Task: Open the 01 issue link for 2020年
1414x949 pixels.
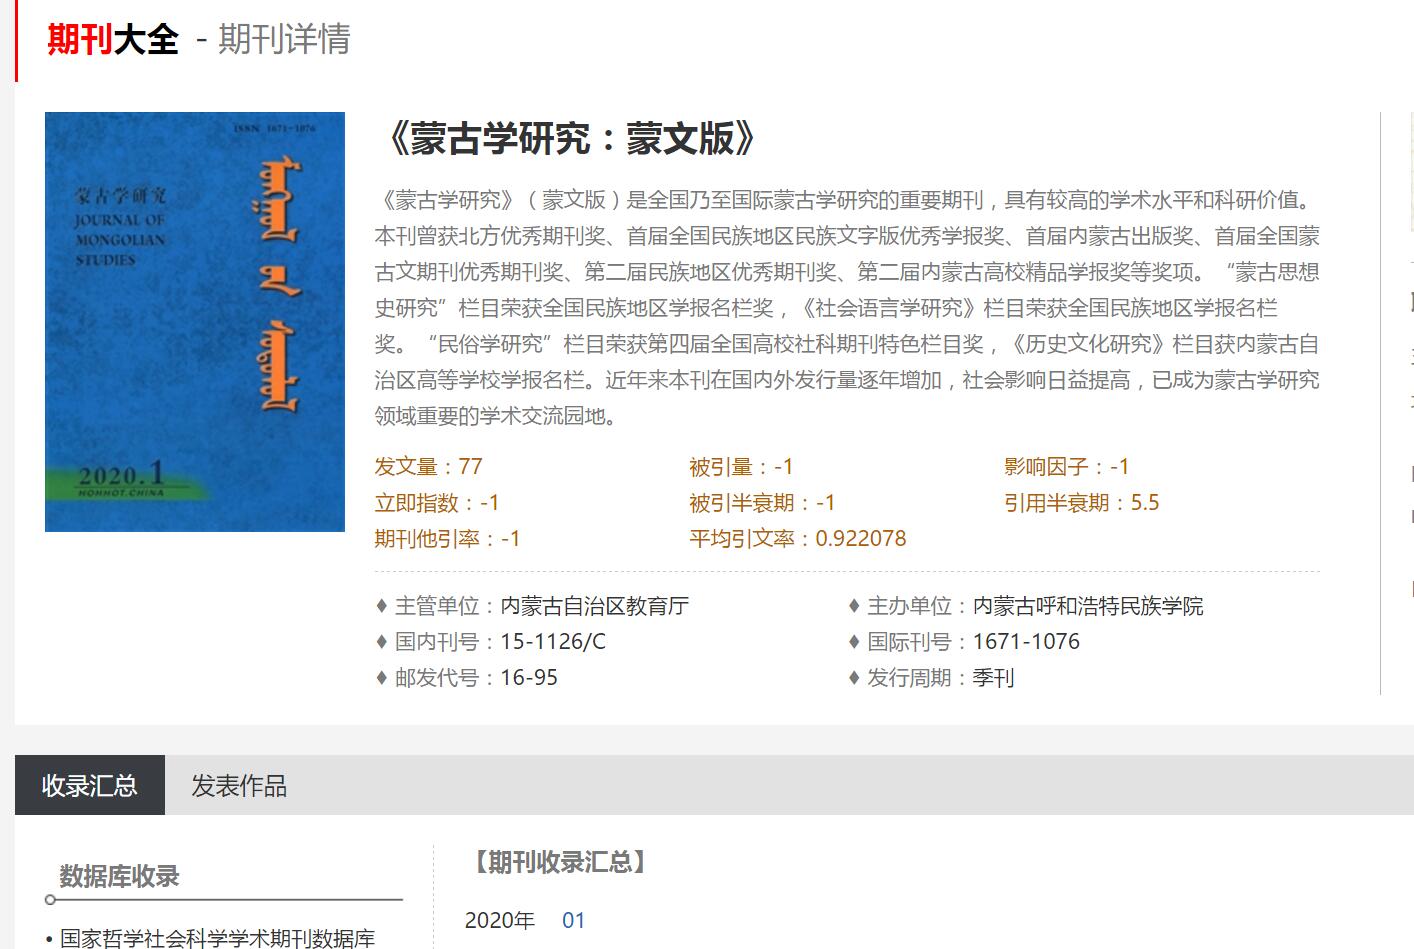Action: 573,920
